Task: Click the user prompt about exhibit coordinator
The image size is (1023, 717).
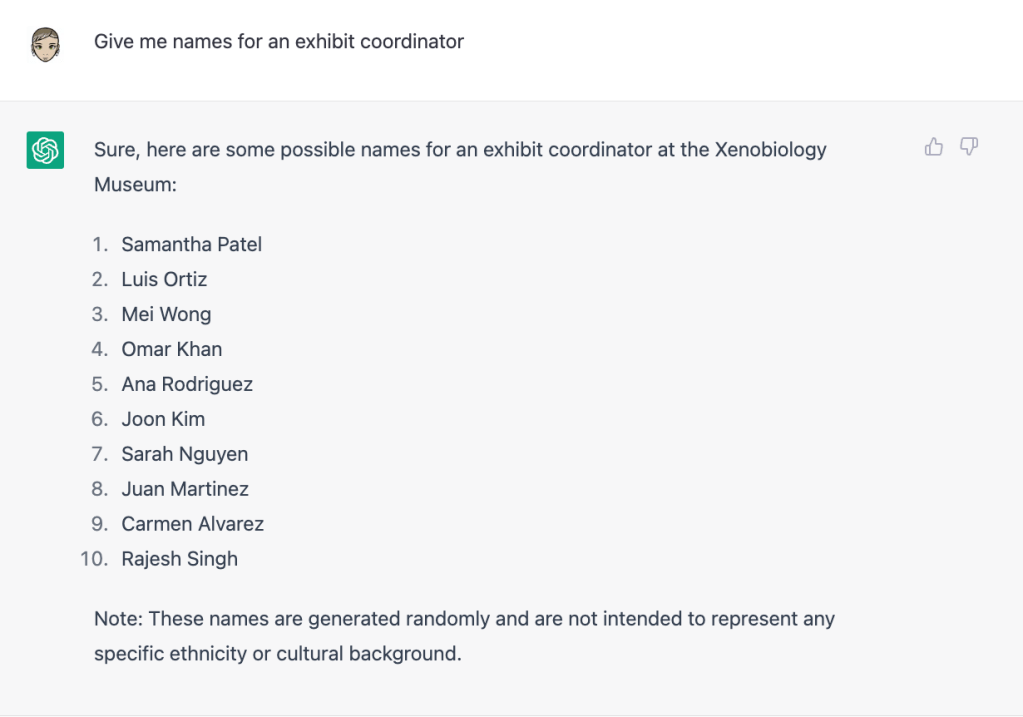Action: pyautogui.click(x=279, y=42)
